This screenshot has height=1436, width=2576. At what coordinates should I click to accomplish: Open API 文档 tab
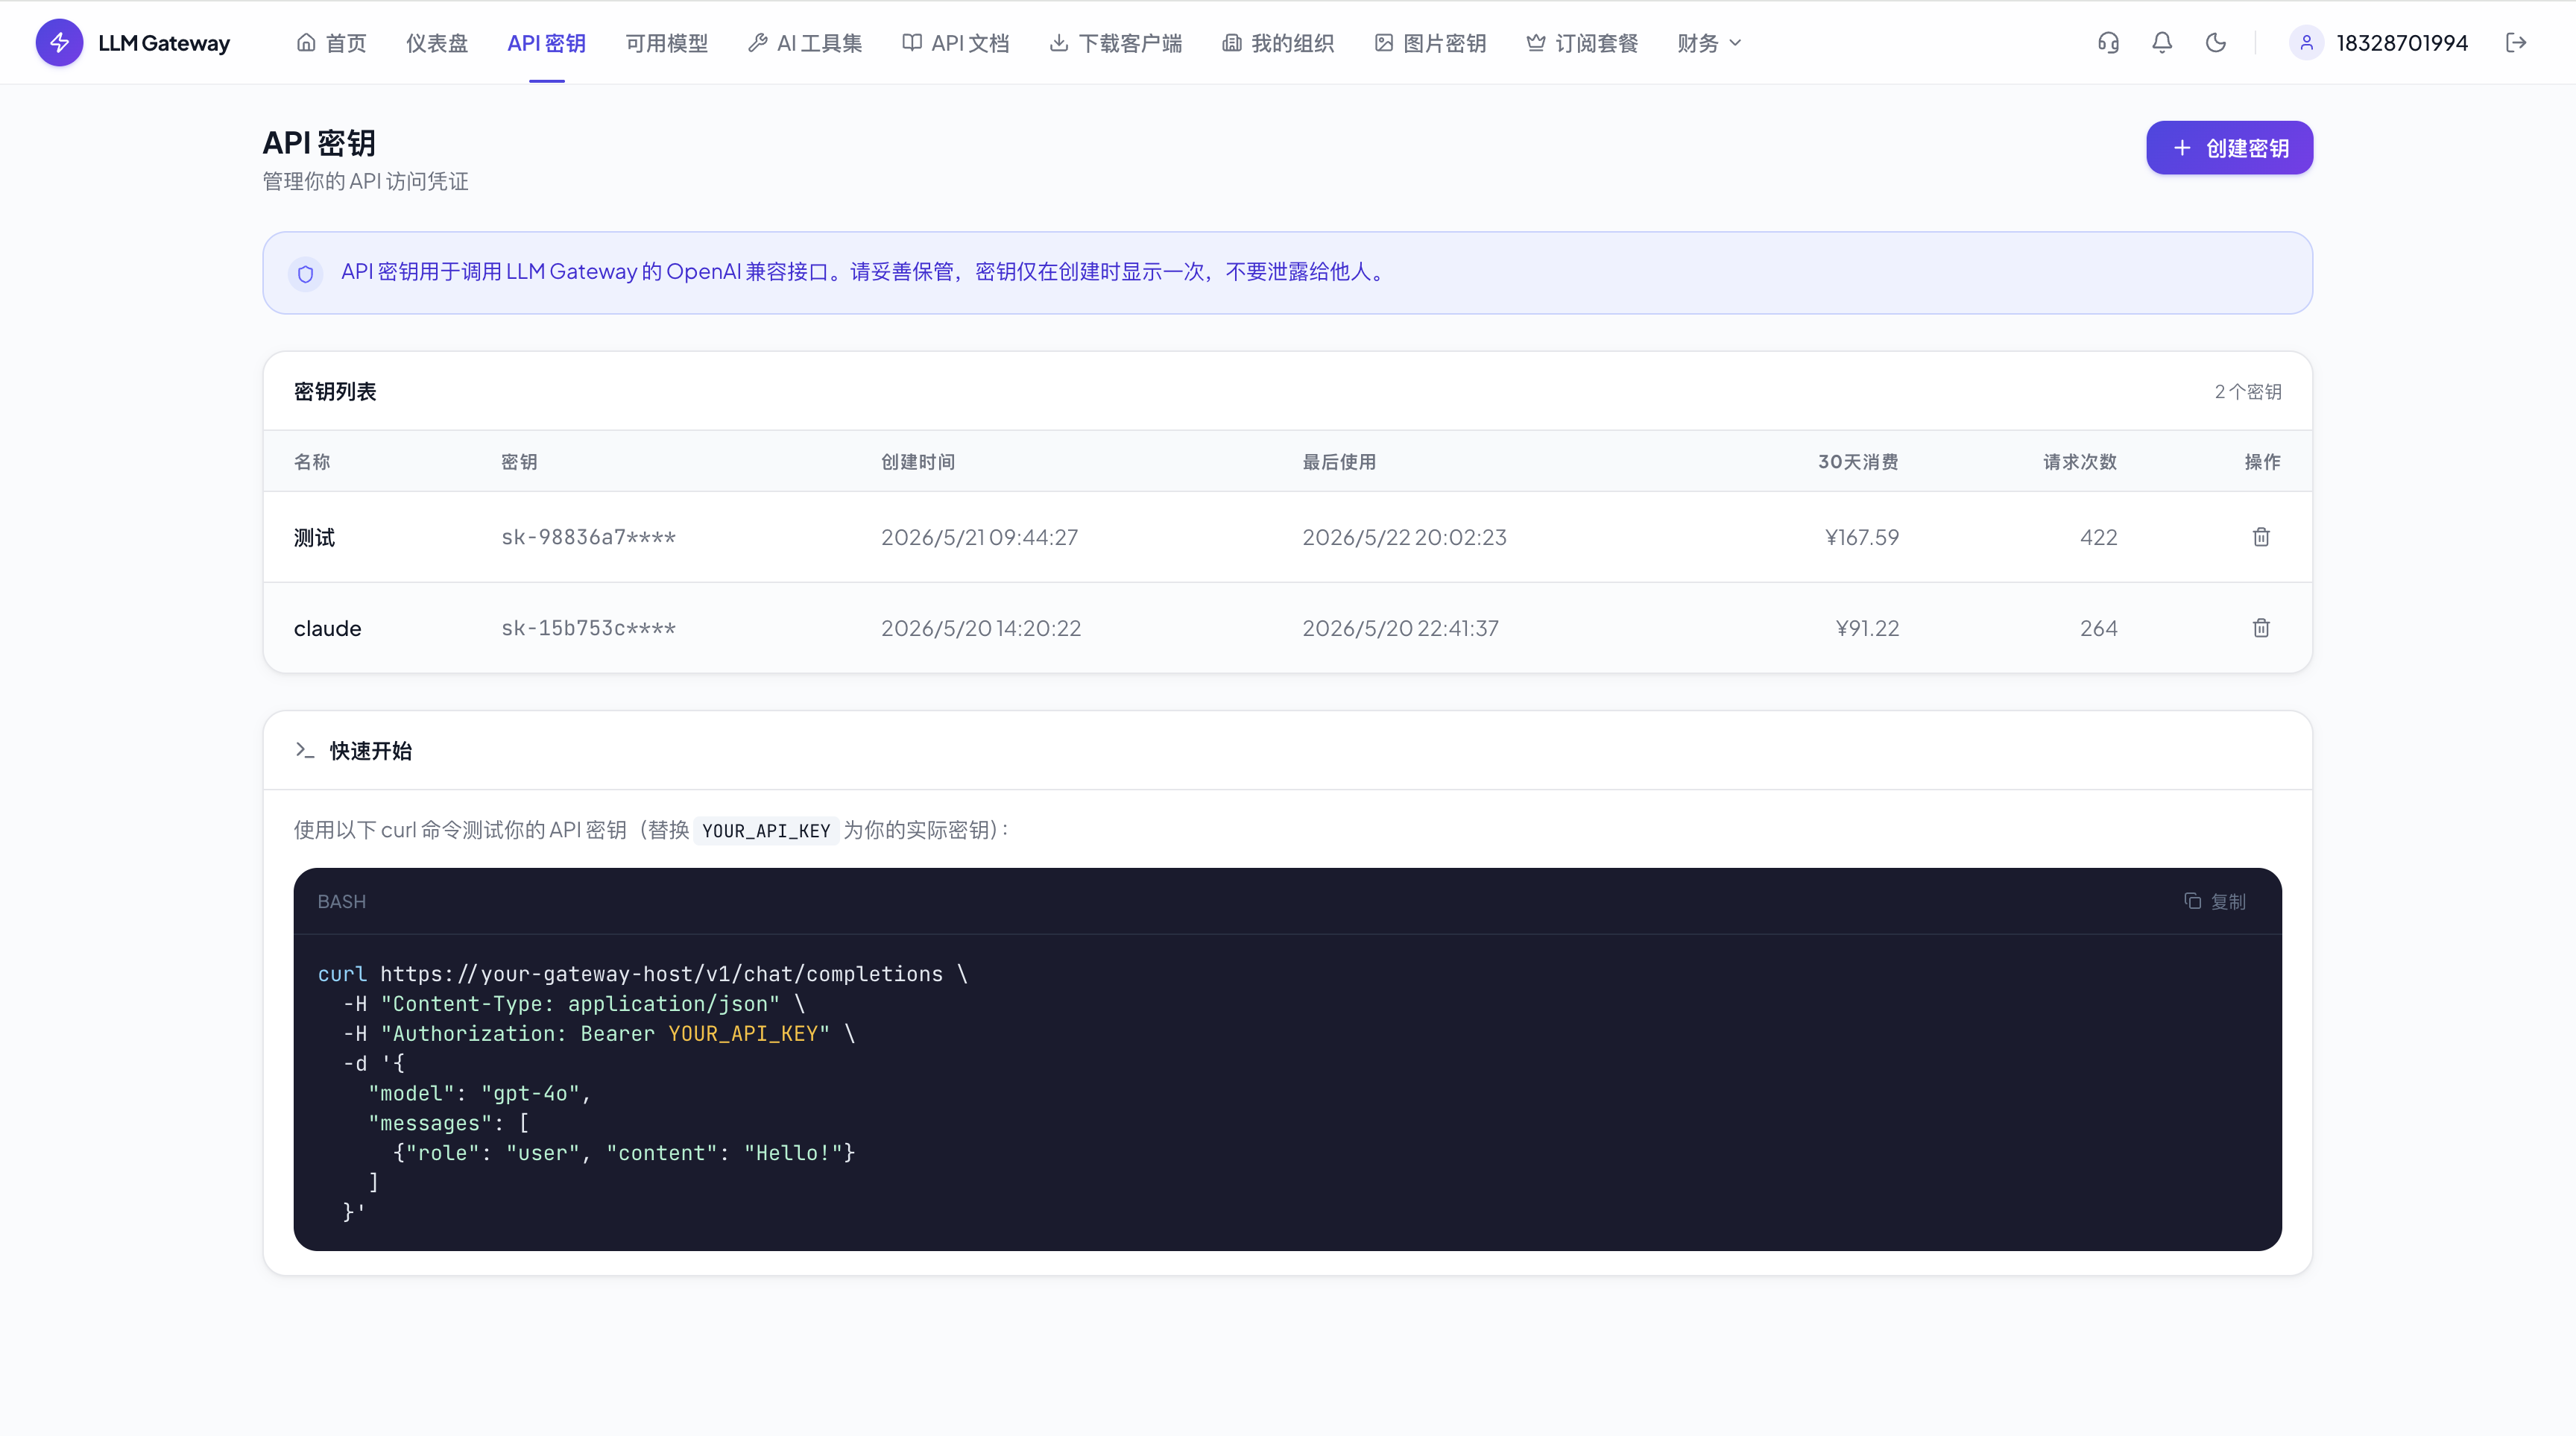pyautogui.click(x=956, y=43)
